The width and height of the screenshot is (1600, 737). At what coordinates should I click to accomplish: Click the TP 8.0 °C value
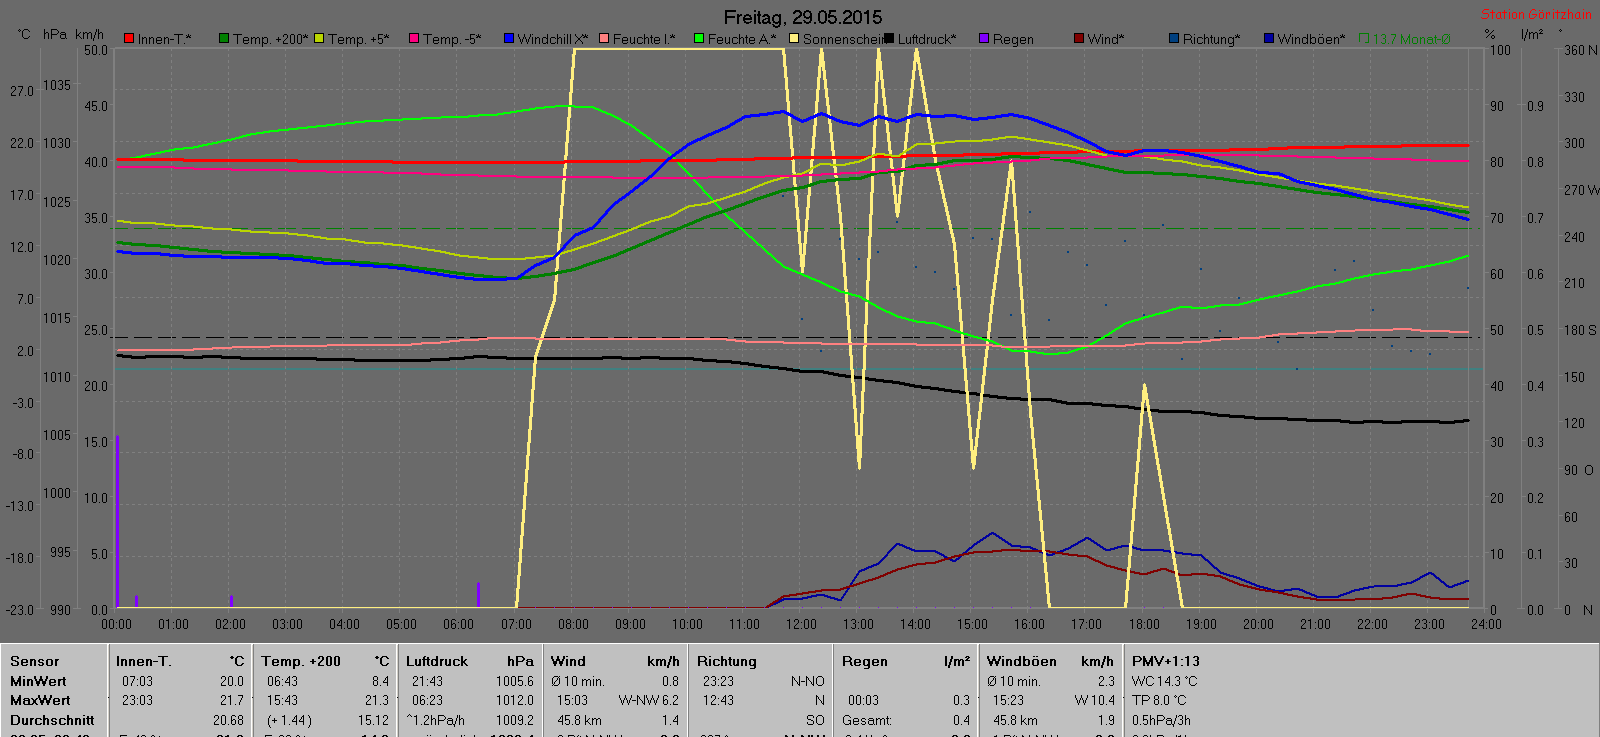pos(1159,700)
